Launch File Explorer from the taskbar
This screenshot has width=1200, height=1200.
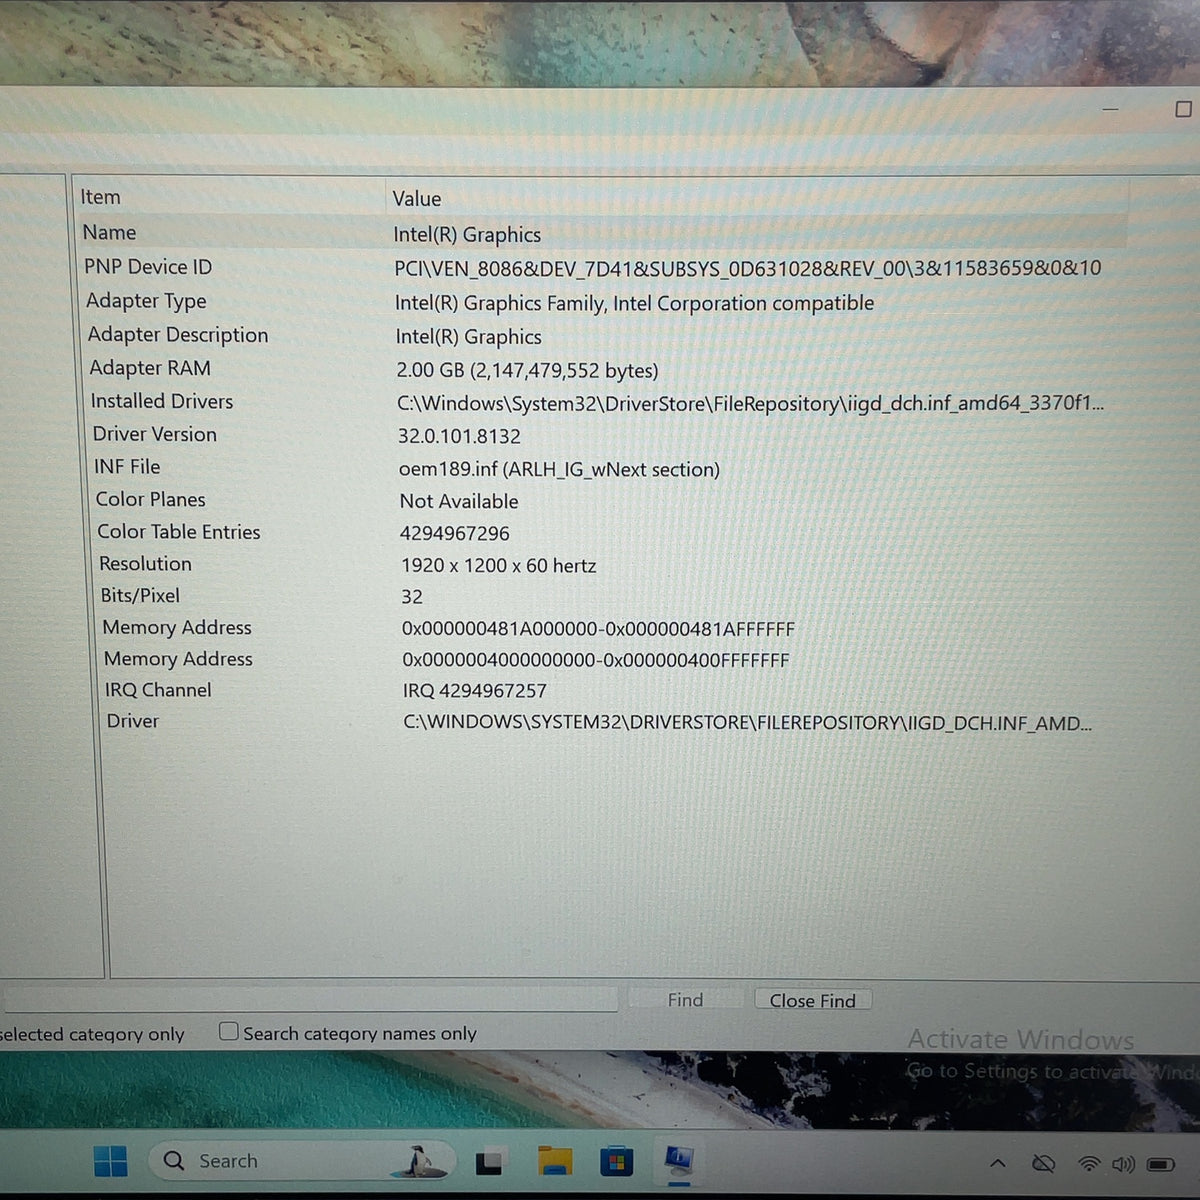[x=555, y=1161]
